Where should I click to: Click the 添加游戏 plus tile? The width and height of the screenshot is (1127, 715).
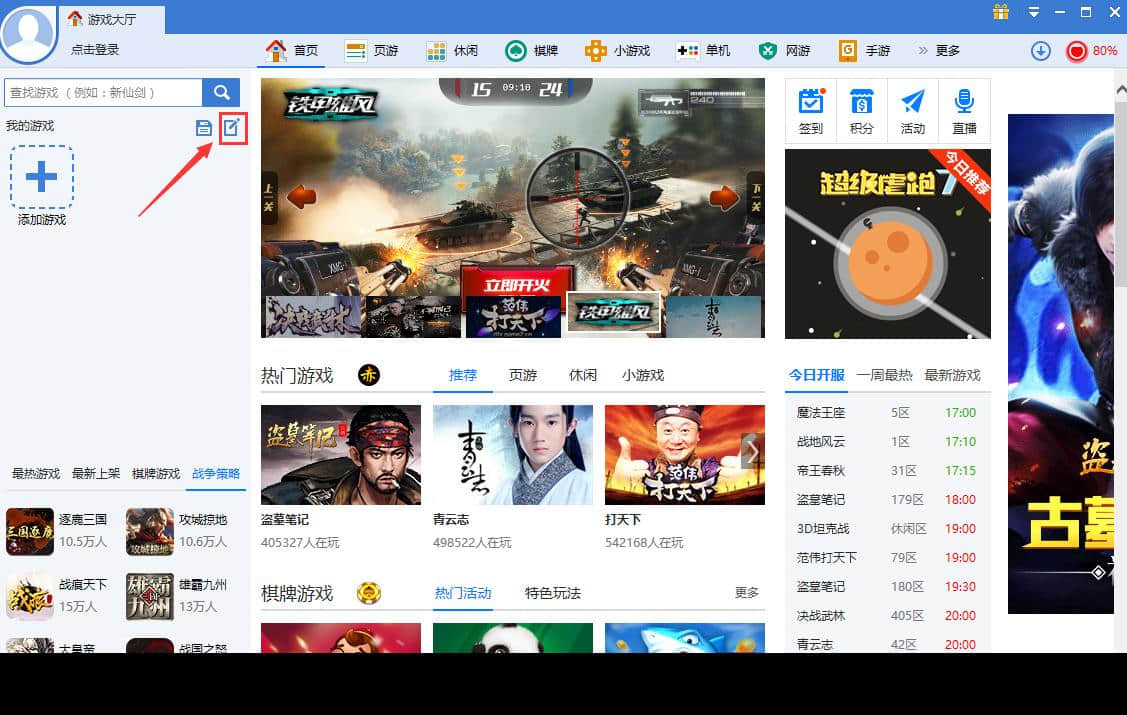(42, 177)
